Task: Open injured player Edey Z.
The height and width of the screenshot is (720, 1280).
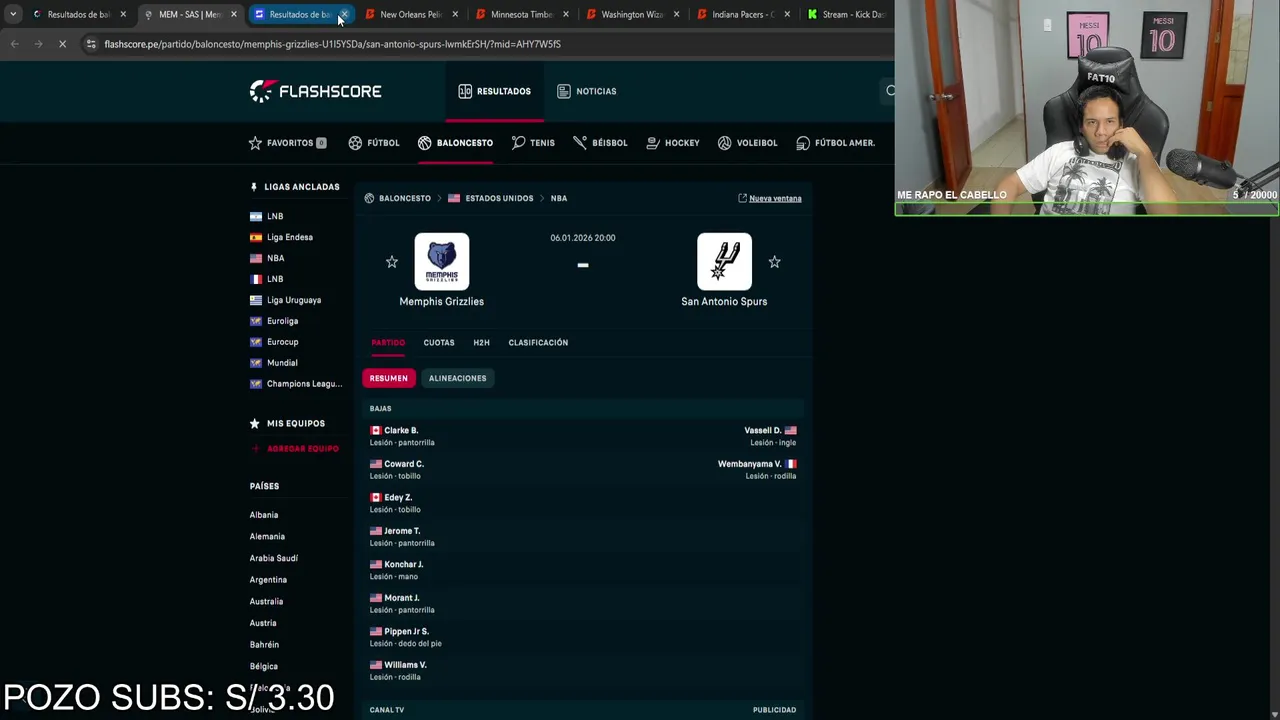Action: pos(398,497)
